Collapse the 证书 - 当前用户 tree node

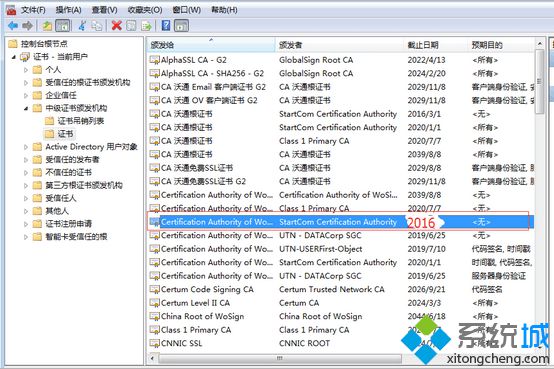[x=14, y=57]
